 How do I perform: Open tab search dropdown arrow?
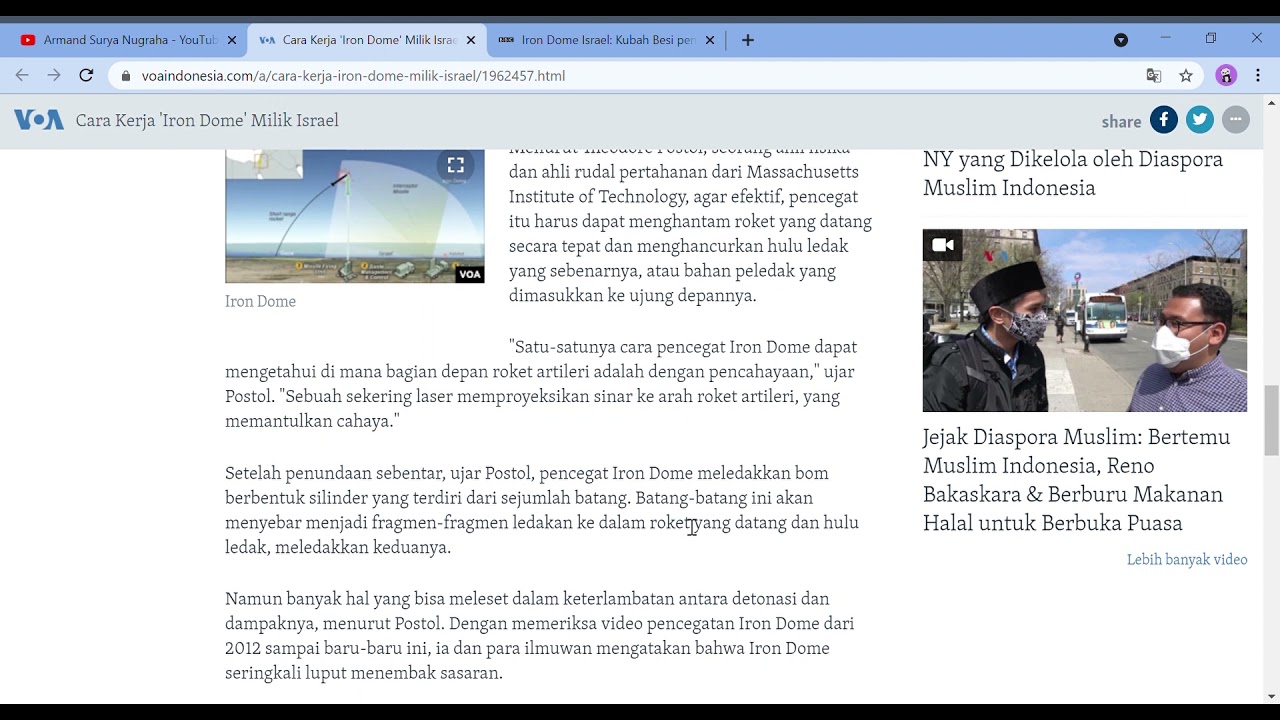coord(1121,40)
